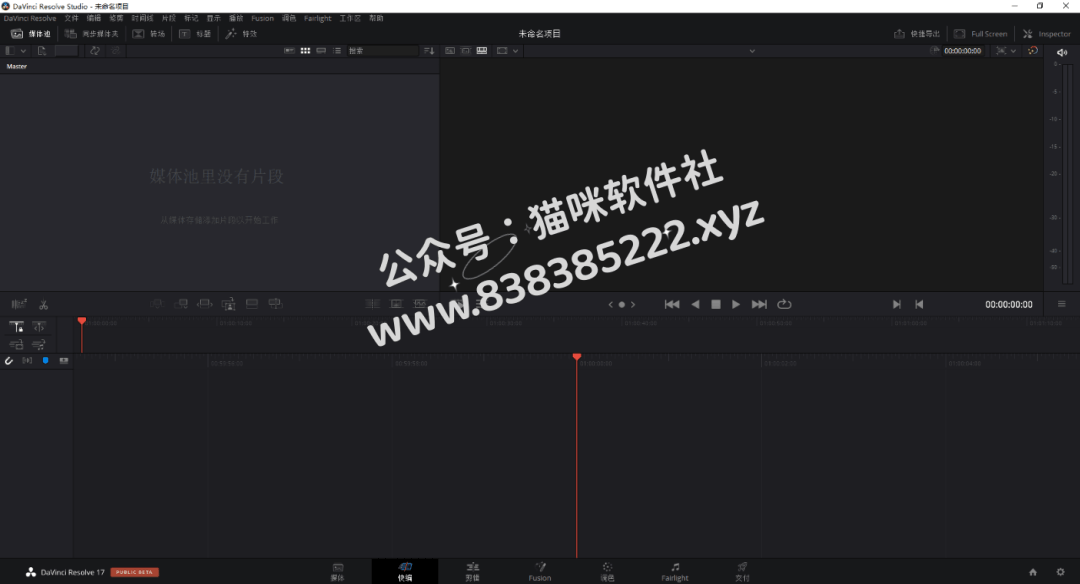Open the Inspector panel
This screenshot has height=584, width=1080.
coord(1047,34)
